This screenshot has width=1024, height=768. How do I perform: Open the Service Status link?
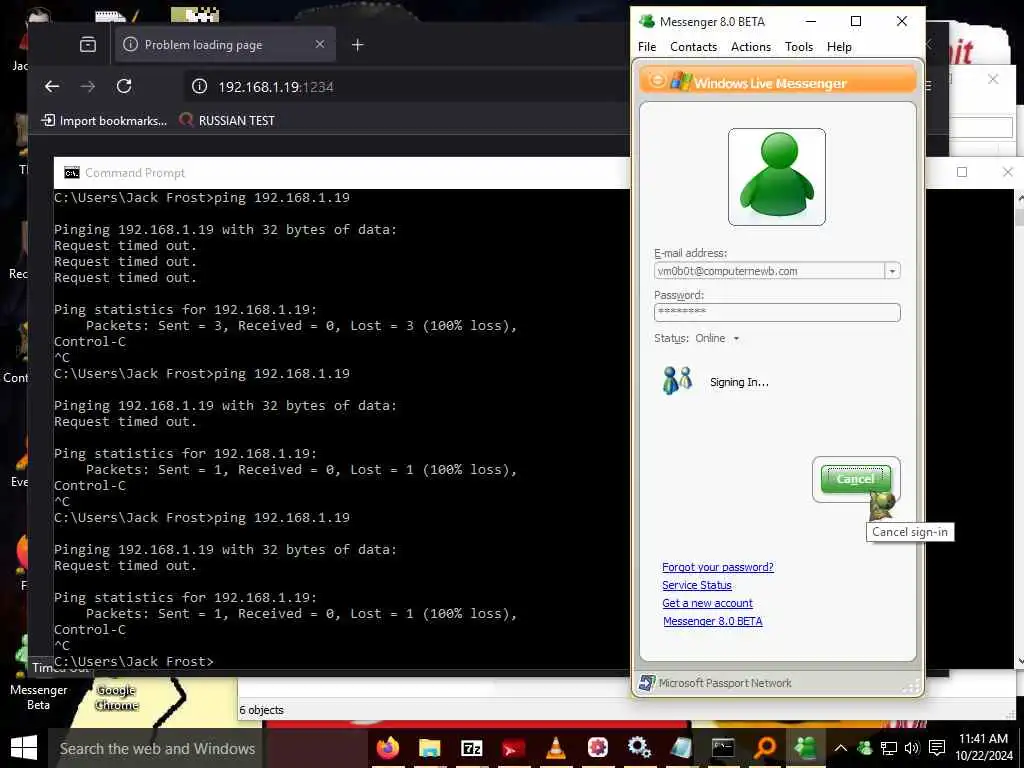(697, 585)
